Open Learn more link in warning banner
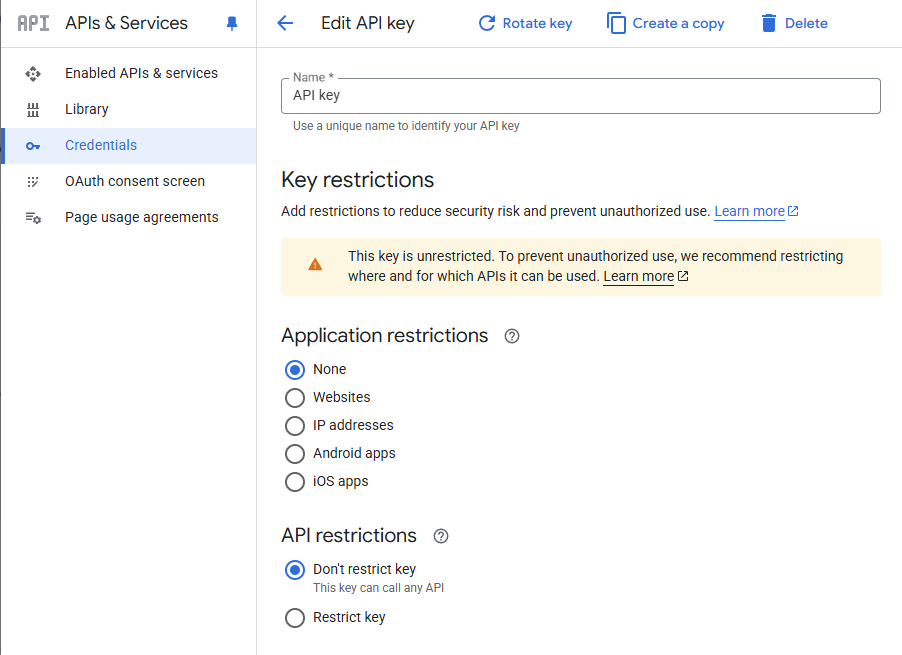 (639, 276)
